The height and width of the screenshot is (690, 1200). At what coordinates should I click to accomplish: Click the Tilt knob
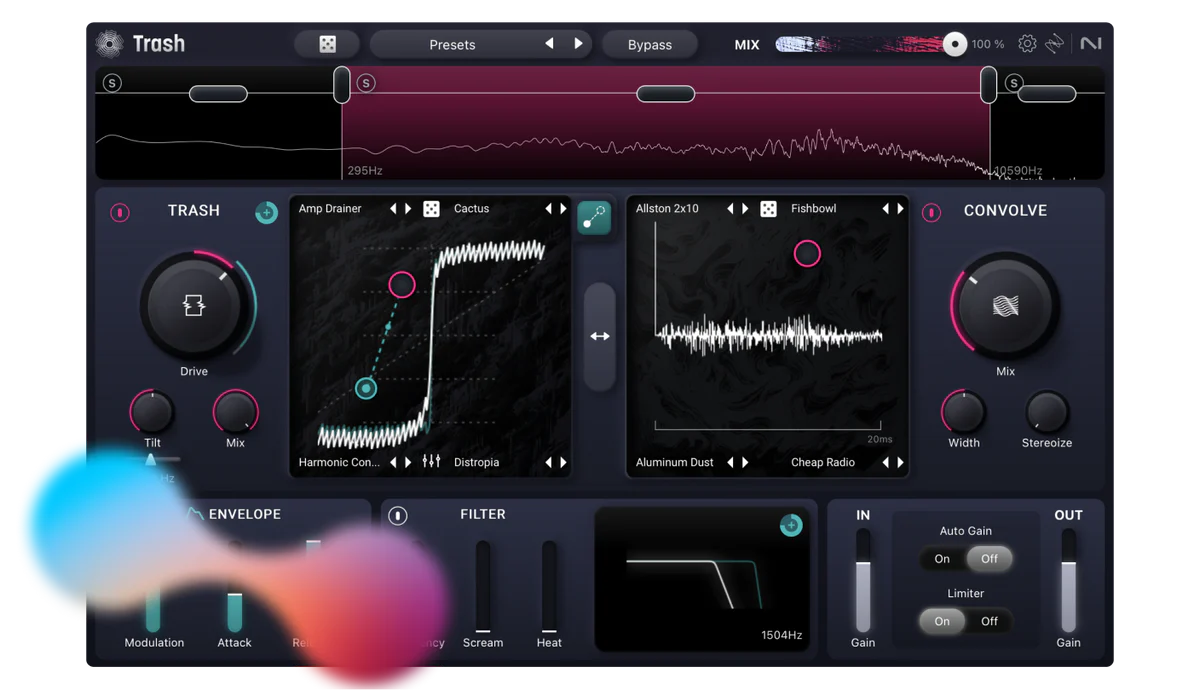coord(152,411)
